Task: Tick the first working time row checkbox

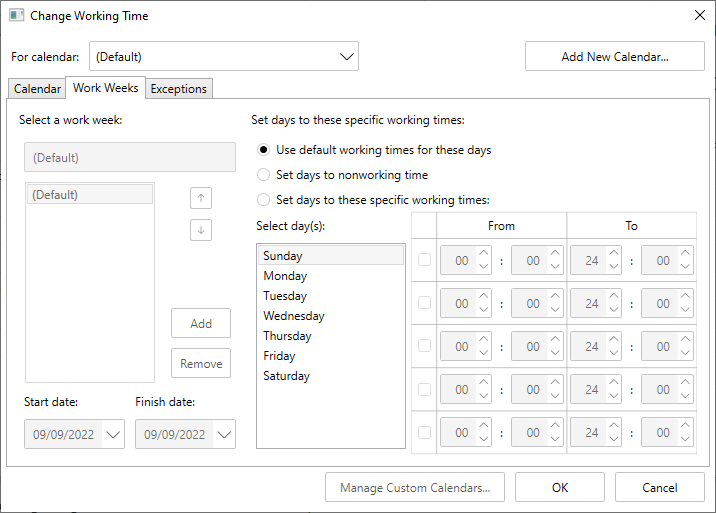Action: (x=425, y=260)
